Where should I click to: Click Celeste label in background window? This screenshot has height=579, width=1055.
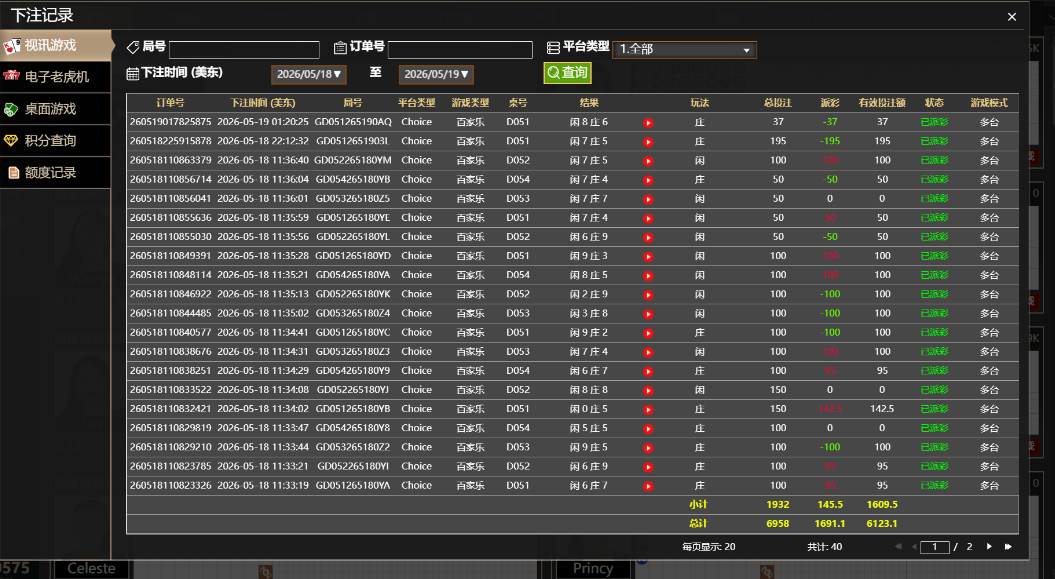[91, 569]
